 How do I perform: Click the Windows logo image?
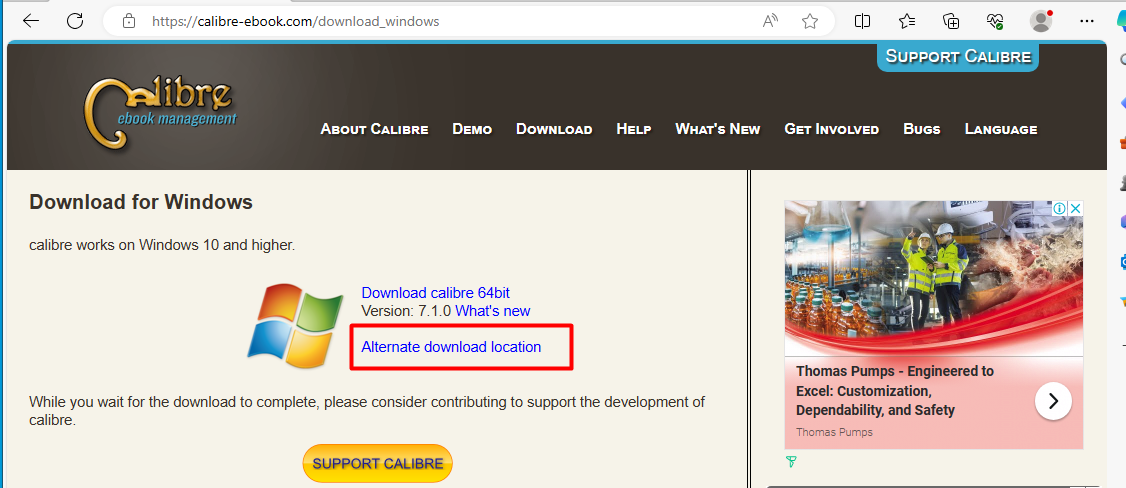295,326
